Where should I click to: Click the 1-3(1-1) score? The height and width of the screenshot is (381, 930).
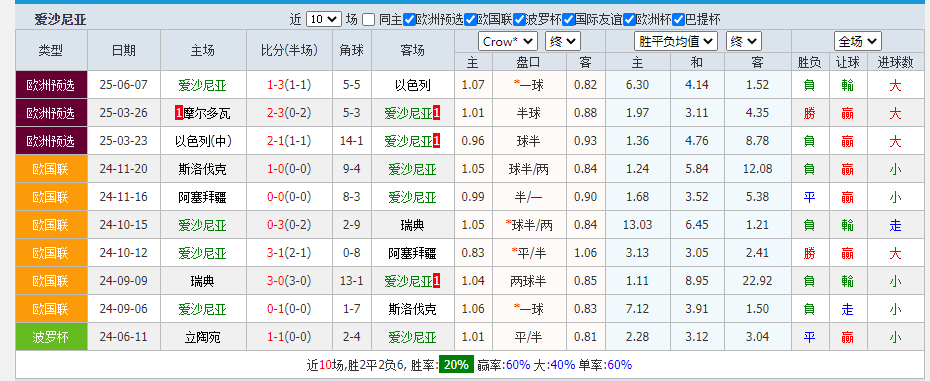289,85
